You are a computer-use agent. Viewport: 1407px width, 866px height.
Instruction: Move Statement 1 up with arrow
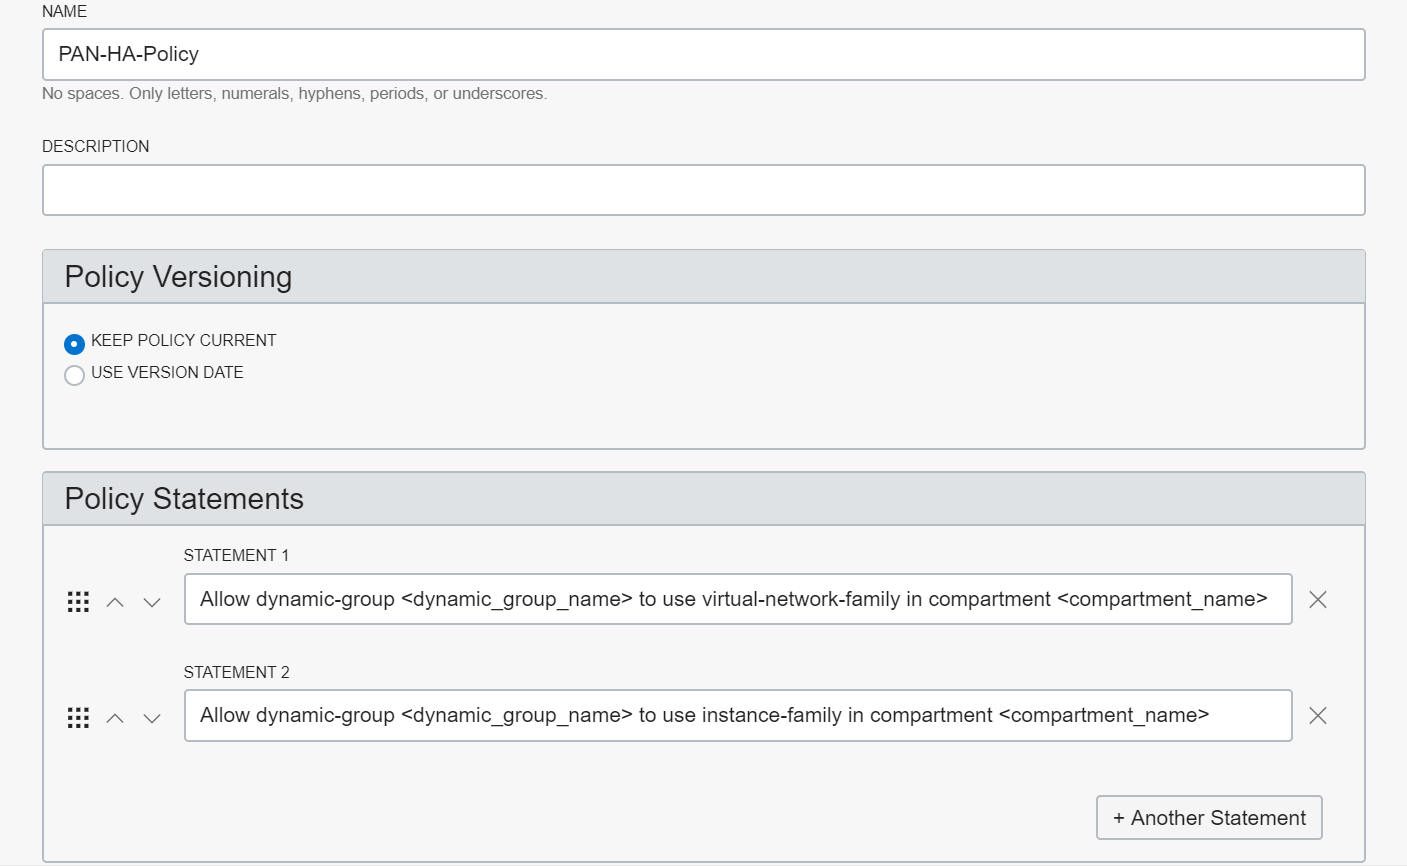[x=115, y=602]
